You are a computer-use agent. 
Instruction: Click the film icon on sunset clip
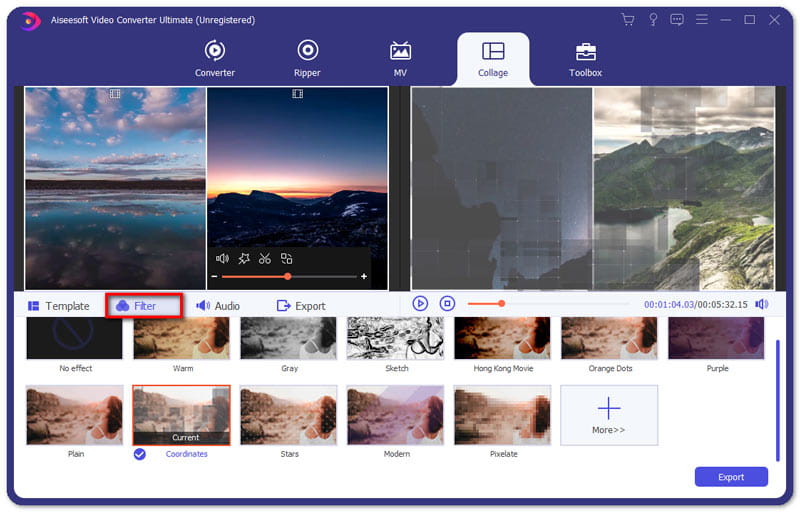(x=297, y=94)
